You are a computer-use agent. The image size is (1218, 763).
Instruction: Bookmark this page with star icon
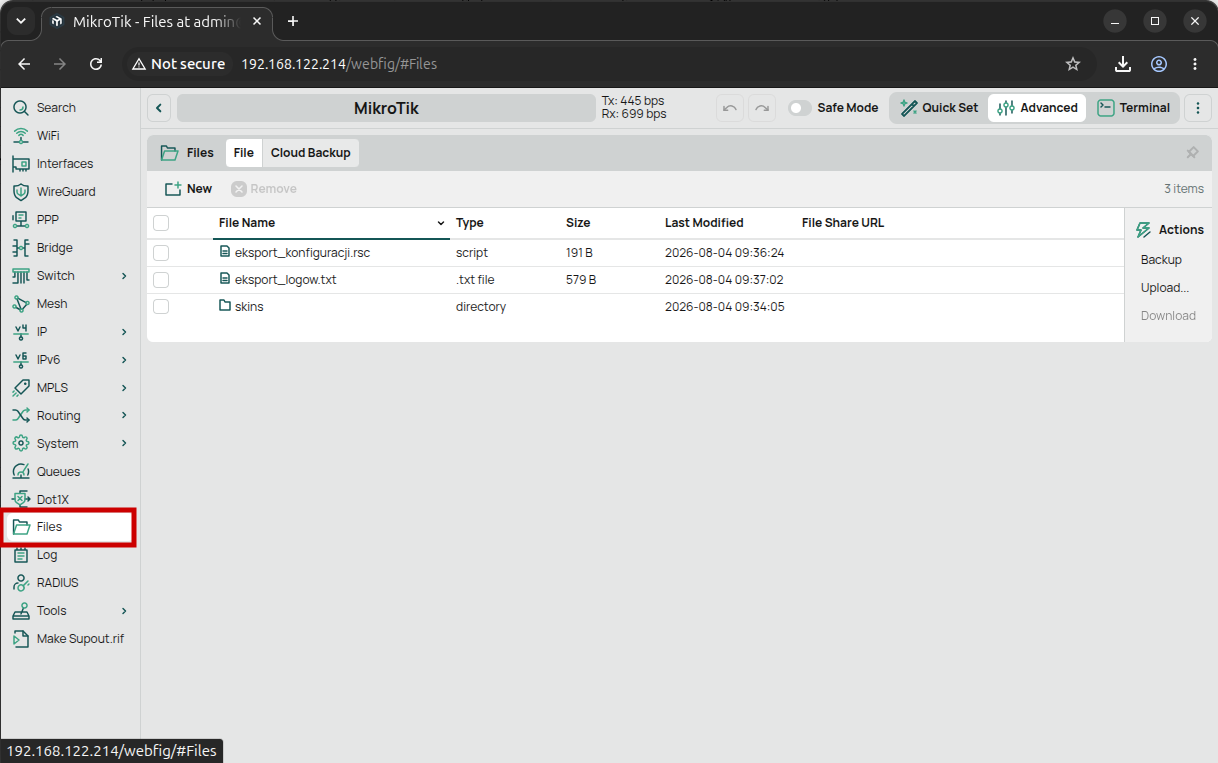(x=1073, y=64)
